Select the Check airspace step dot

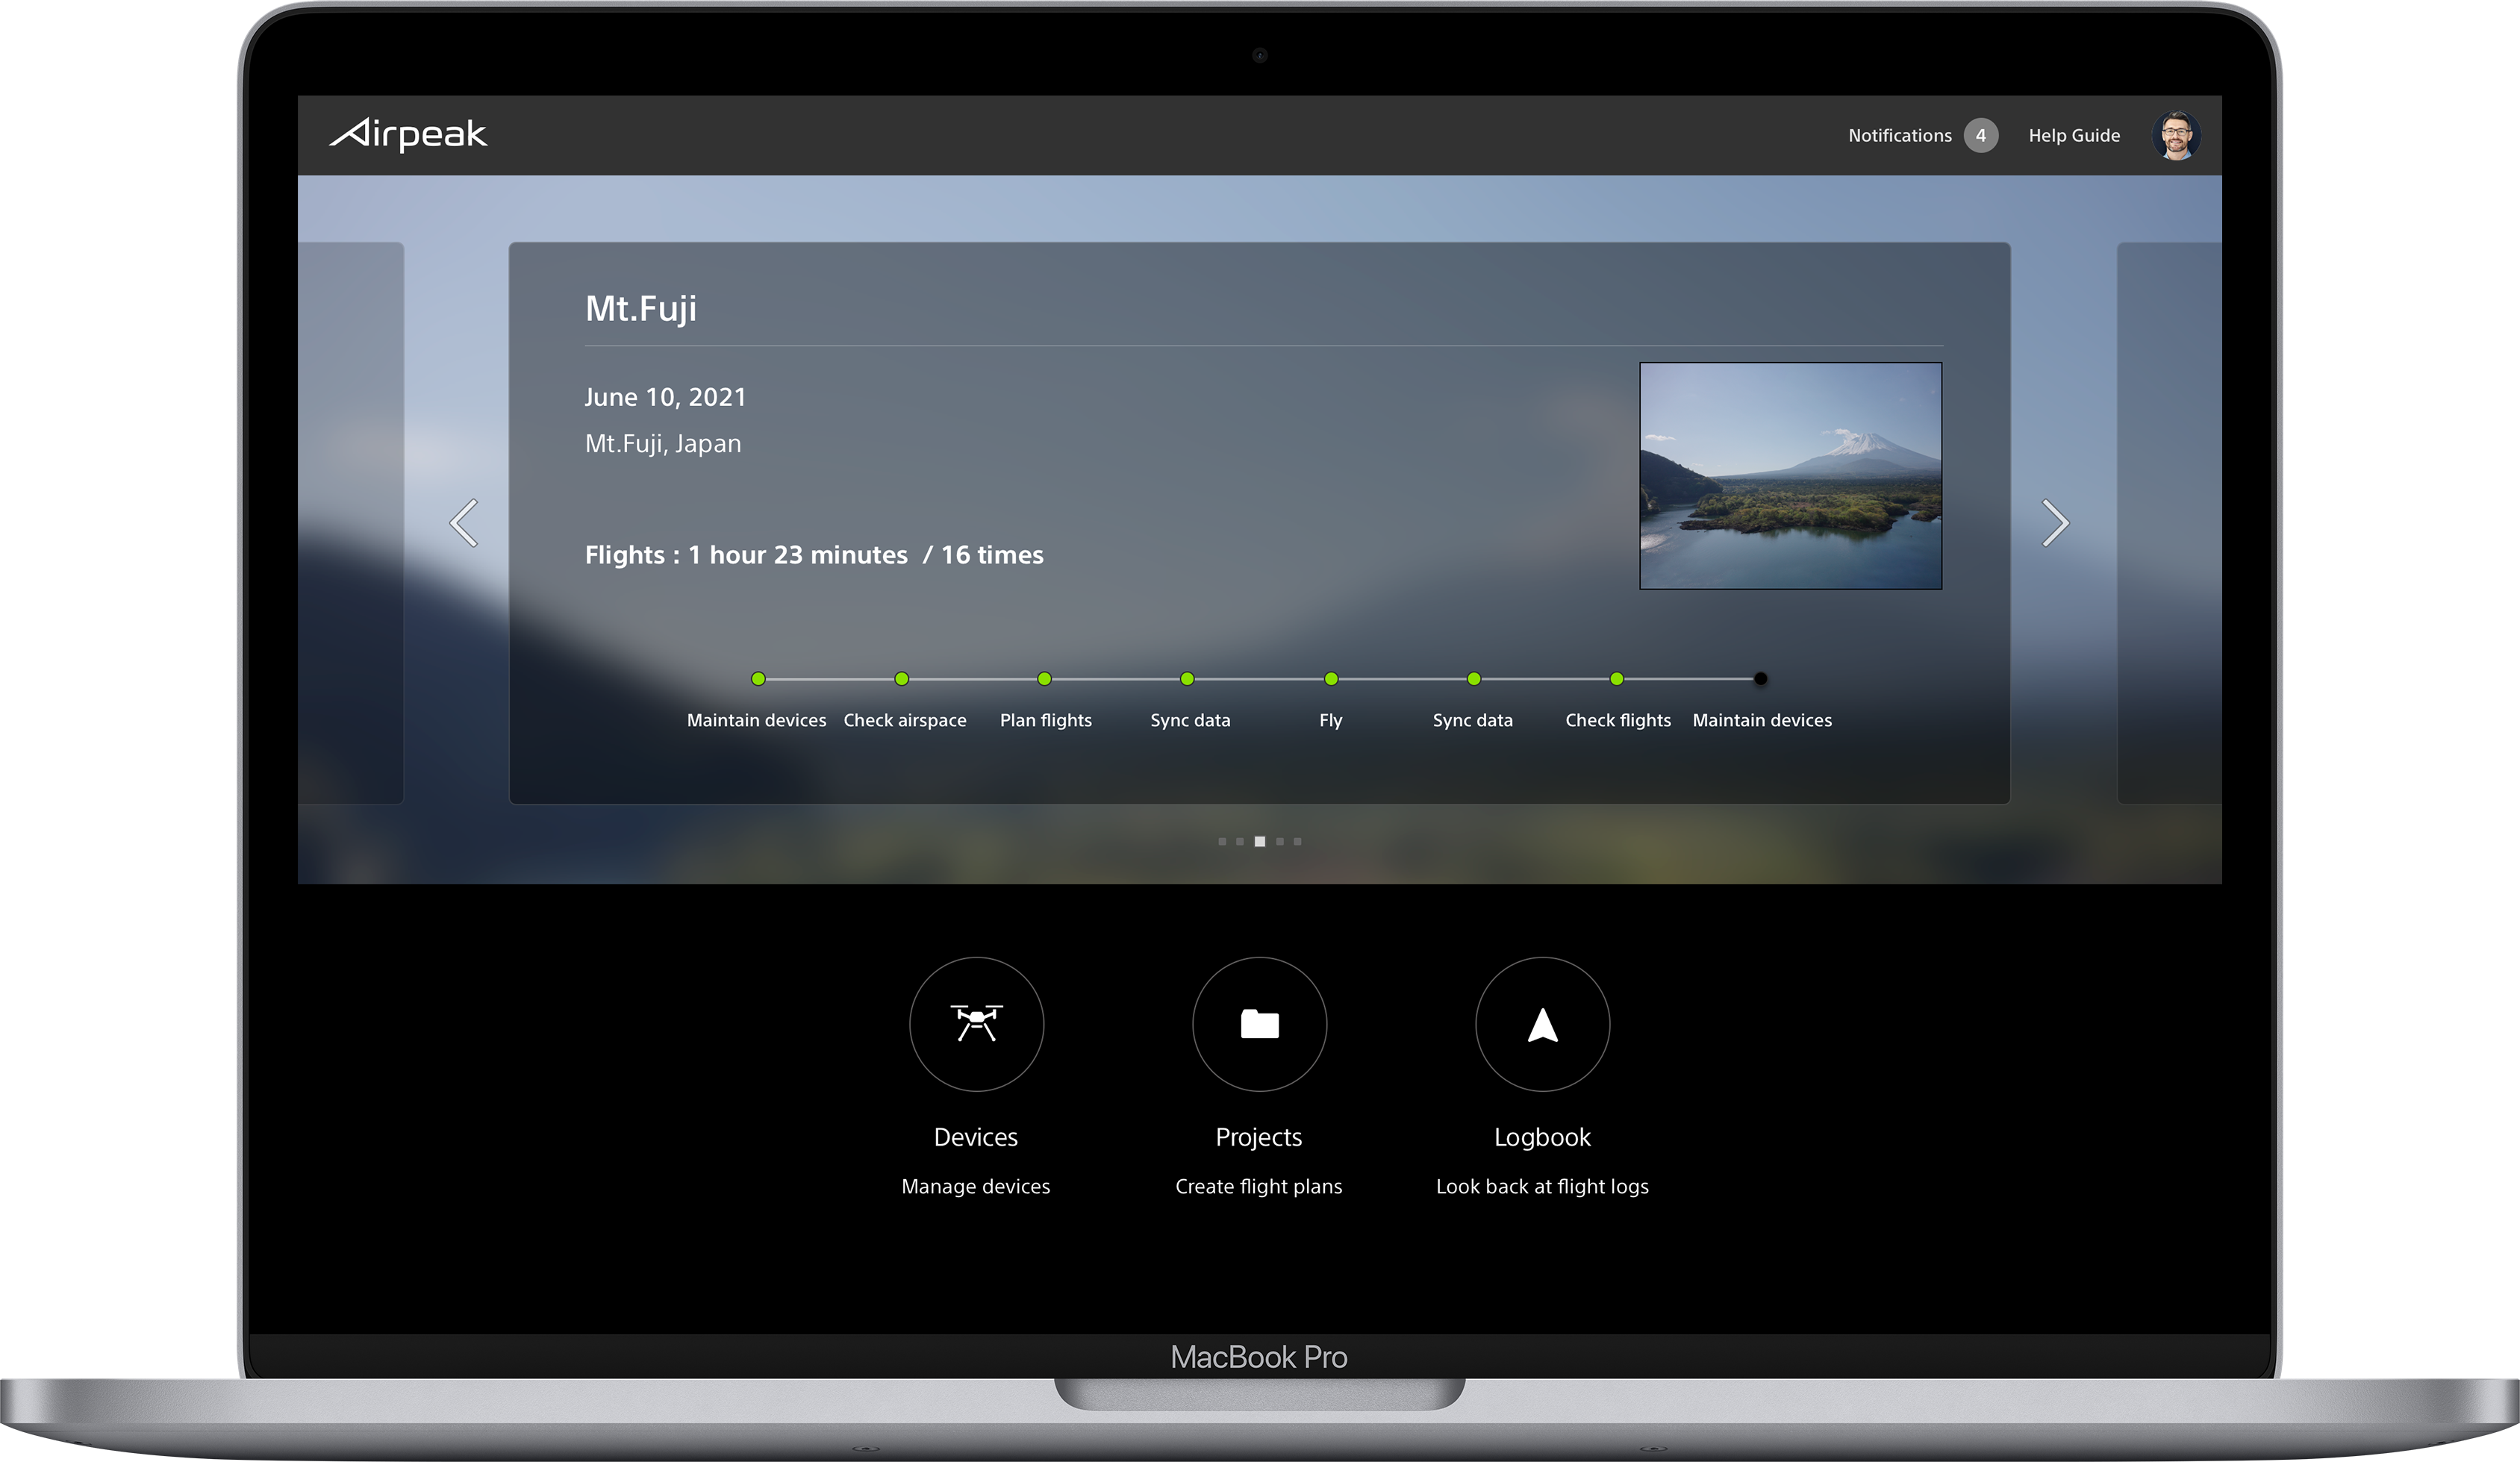point(901,679)
